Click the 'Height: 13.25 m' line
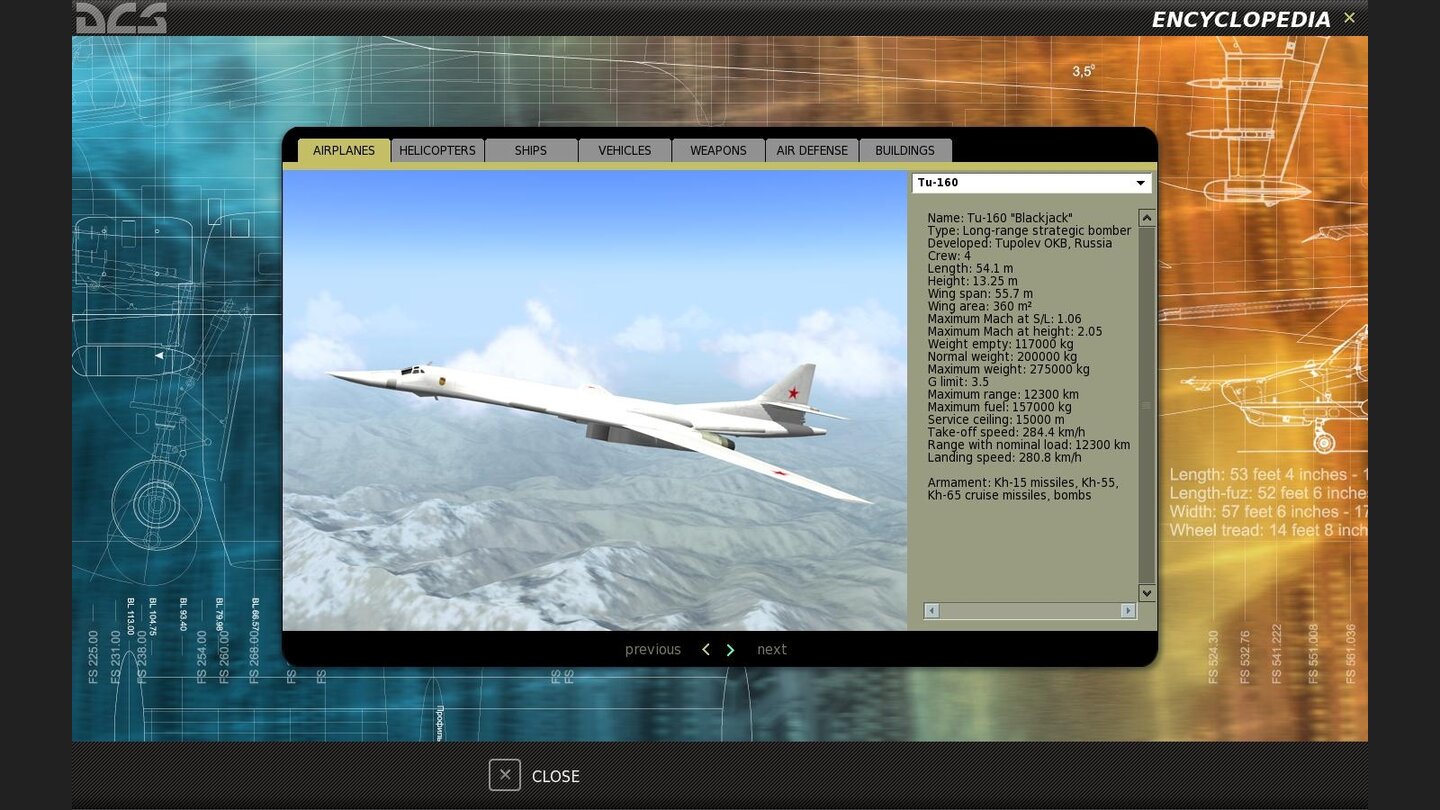This screenshot has height=810, width=1440. pos(972,281)
